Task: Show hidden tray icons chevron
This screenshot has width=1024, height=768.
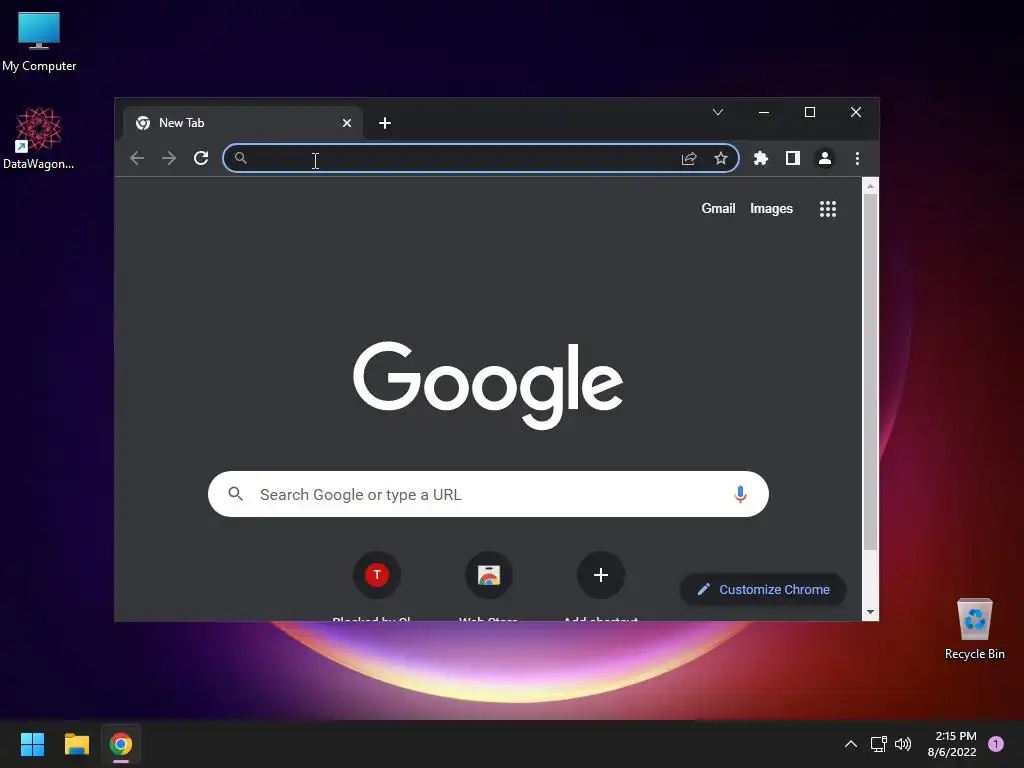Action: [851, 744]
